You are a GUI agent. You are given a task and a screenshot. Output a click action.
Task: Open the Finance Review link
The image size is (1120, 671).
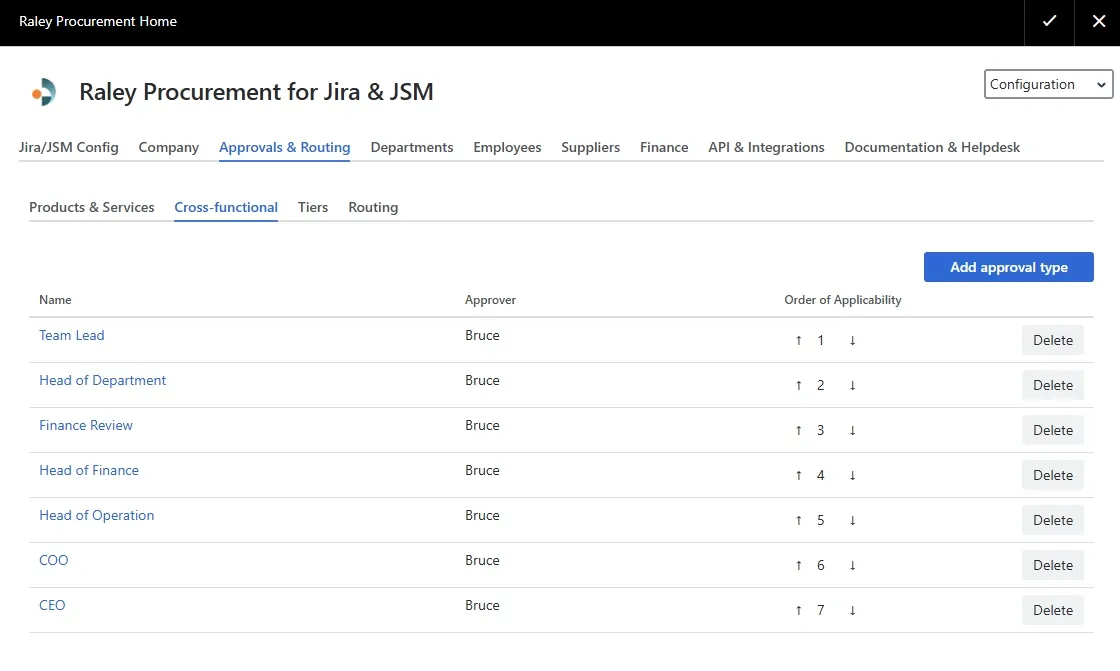(86, 425)
